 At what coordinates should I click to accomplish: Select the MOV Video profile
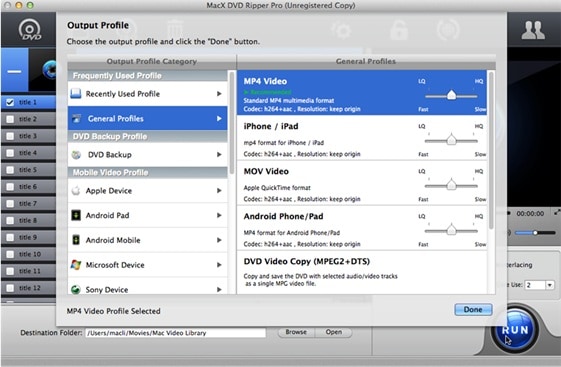coord(362,183)
